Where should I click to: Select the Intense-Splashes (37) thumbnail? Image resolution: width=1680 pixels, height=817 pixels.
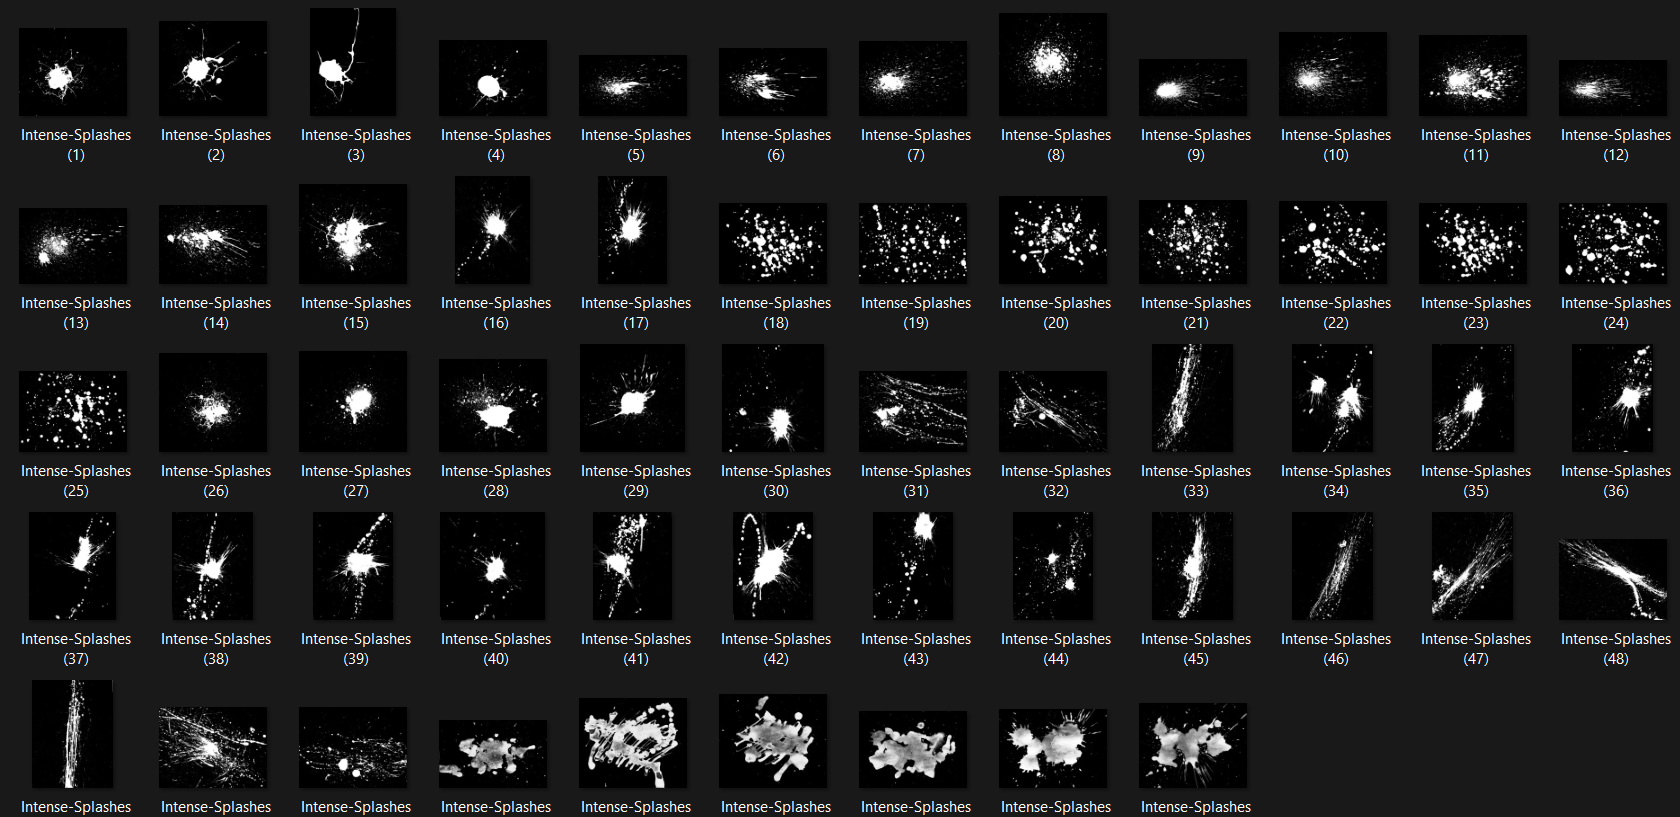[73, 566]
